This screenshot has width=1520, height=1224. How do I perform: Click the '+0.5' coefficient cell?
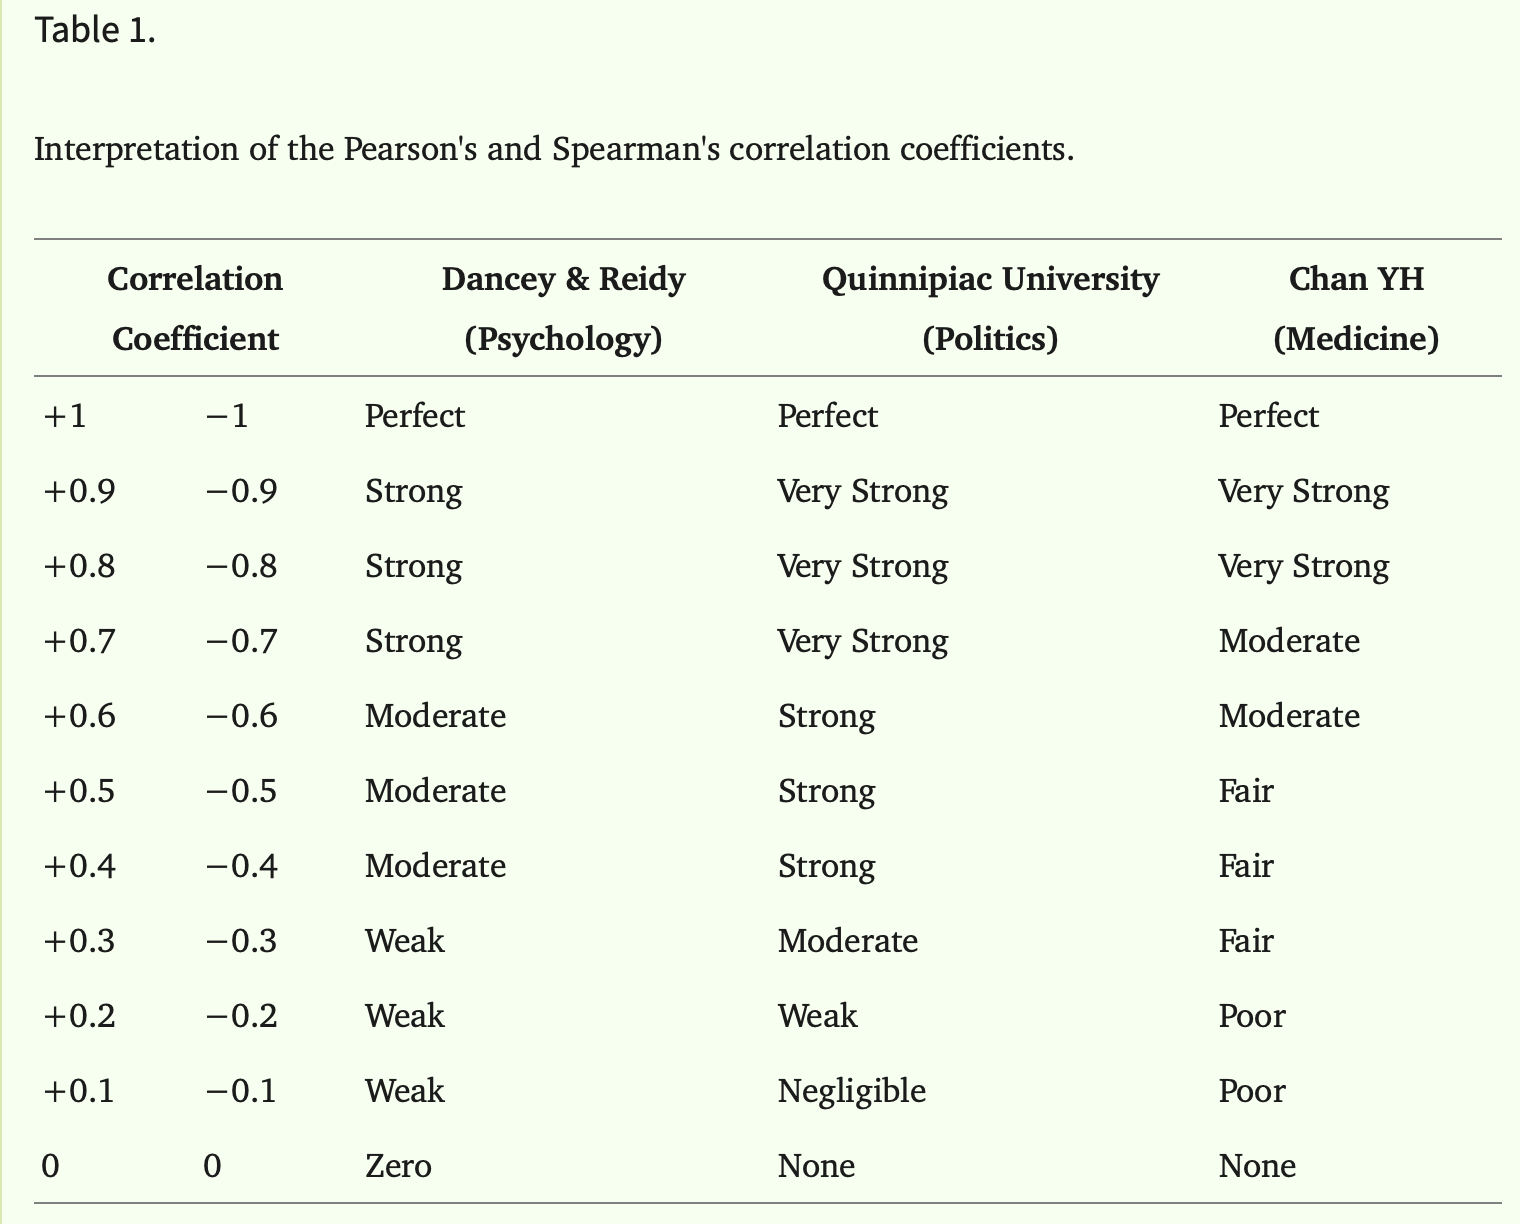click(x=79, y=791)
